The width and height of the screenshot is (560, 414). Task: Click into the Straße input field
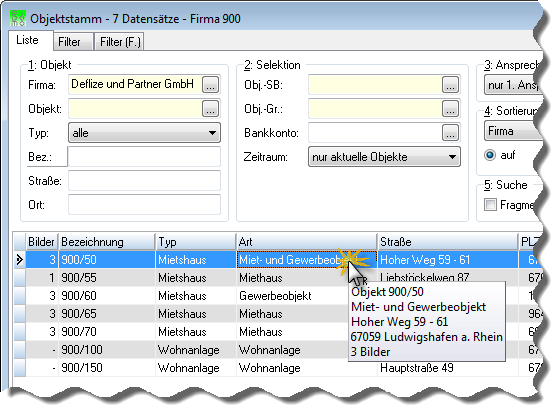[144, 181]
